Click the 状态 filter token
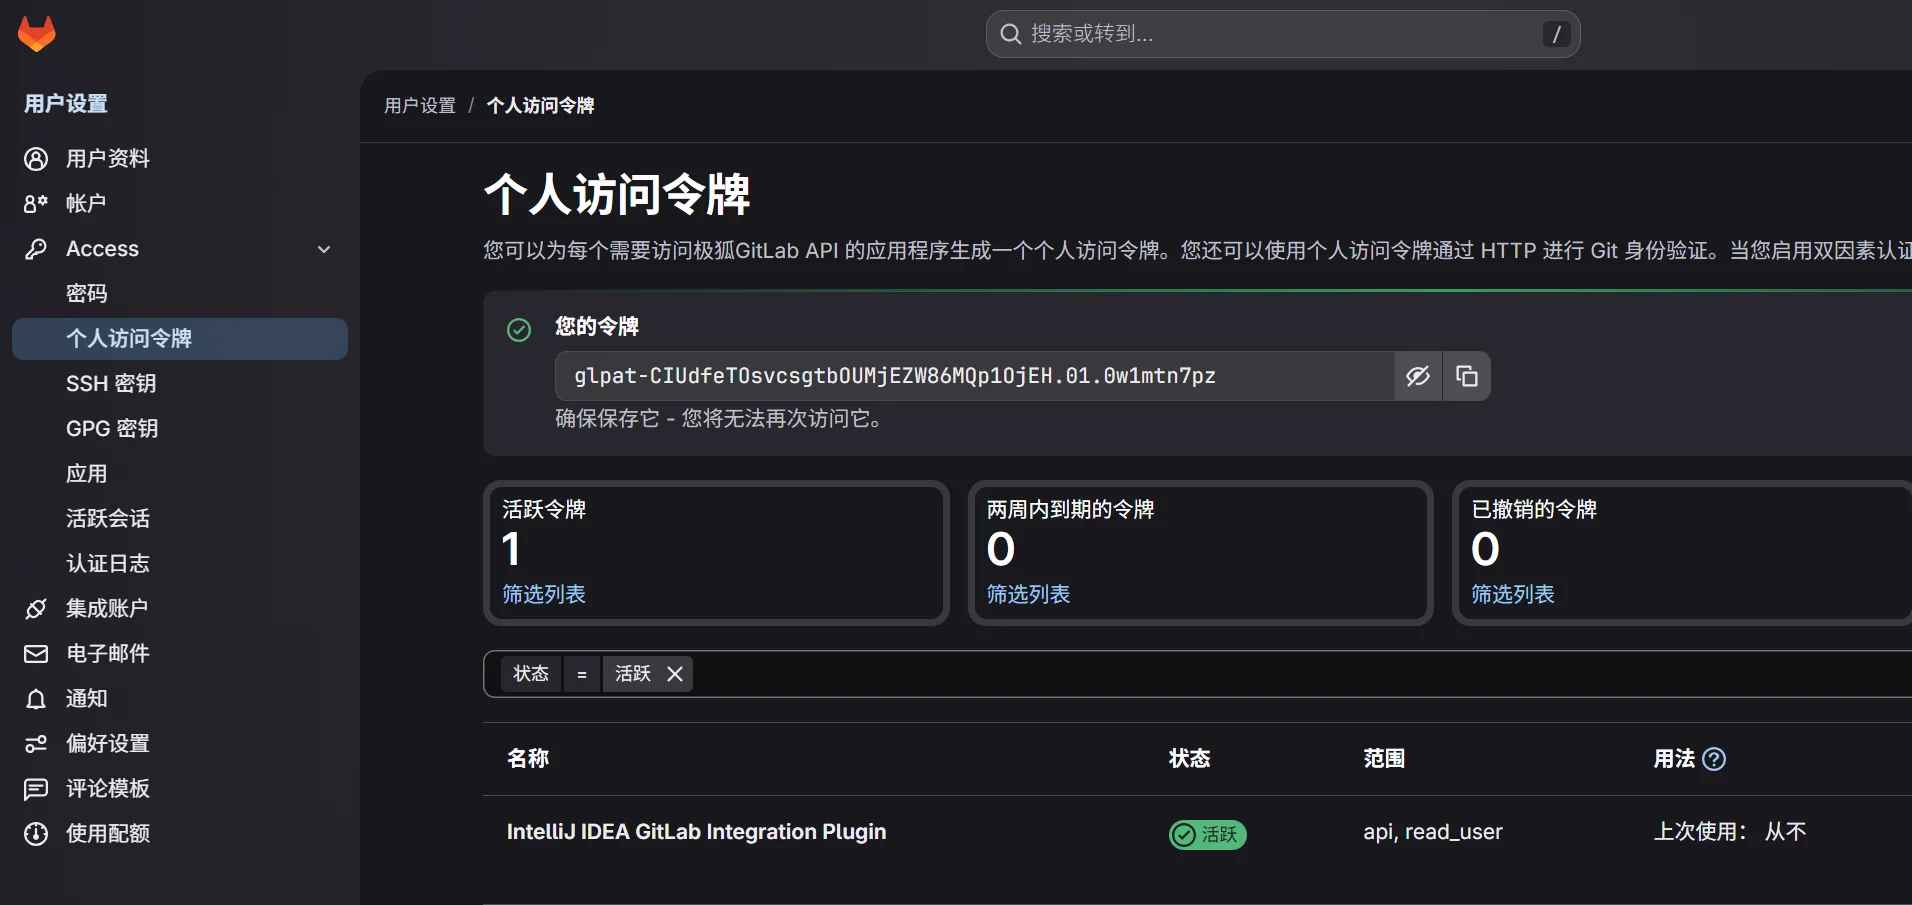Viewport: 1912px width, 905px height. pyautogui.click(x=531, y=674)
